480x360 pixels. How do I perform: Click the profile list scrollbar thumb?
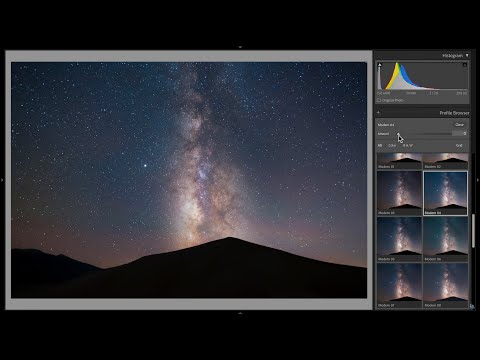click(x=473, y=231)
